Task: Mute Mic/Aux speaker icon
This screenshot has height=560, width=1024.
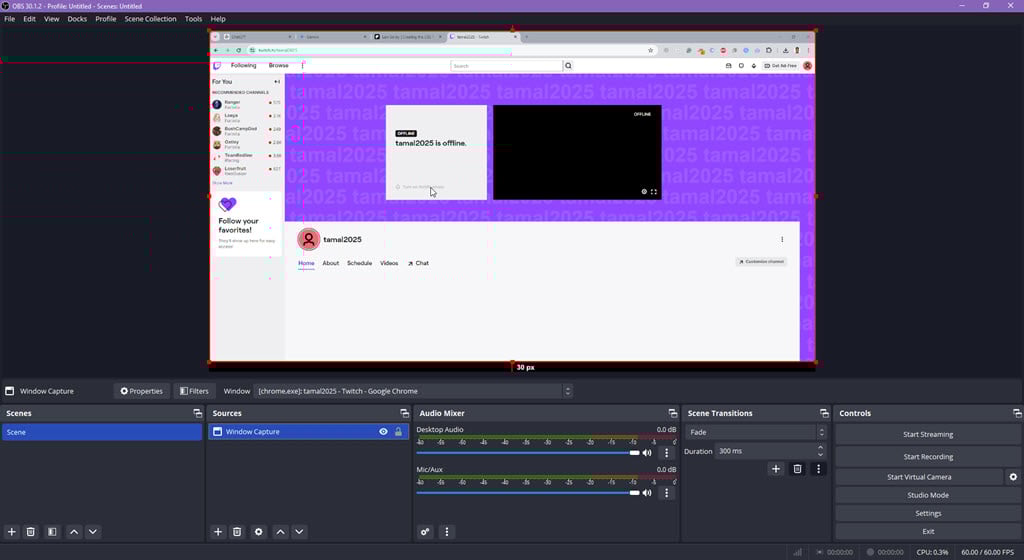Action: (647, 493)
